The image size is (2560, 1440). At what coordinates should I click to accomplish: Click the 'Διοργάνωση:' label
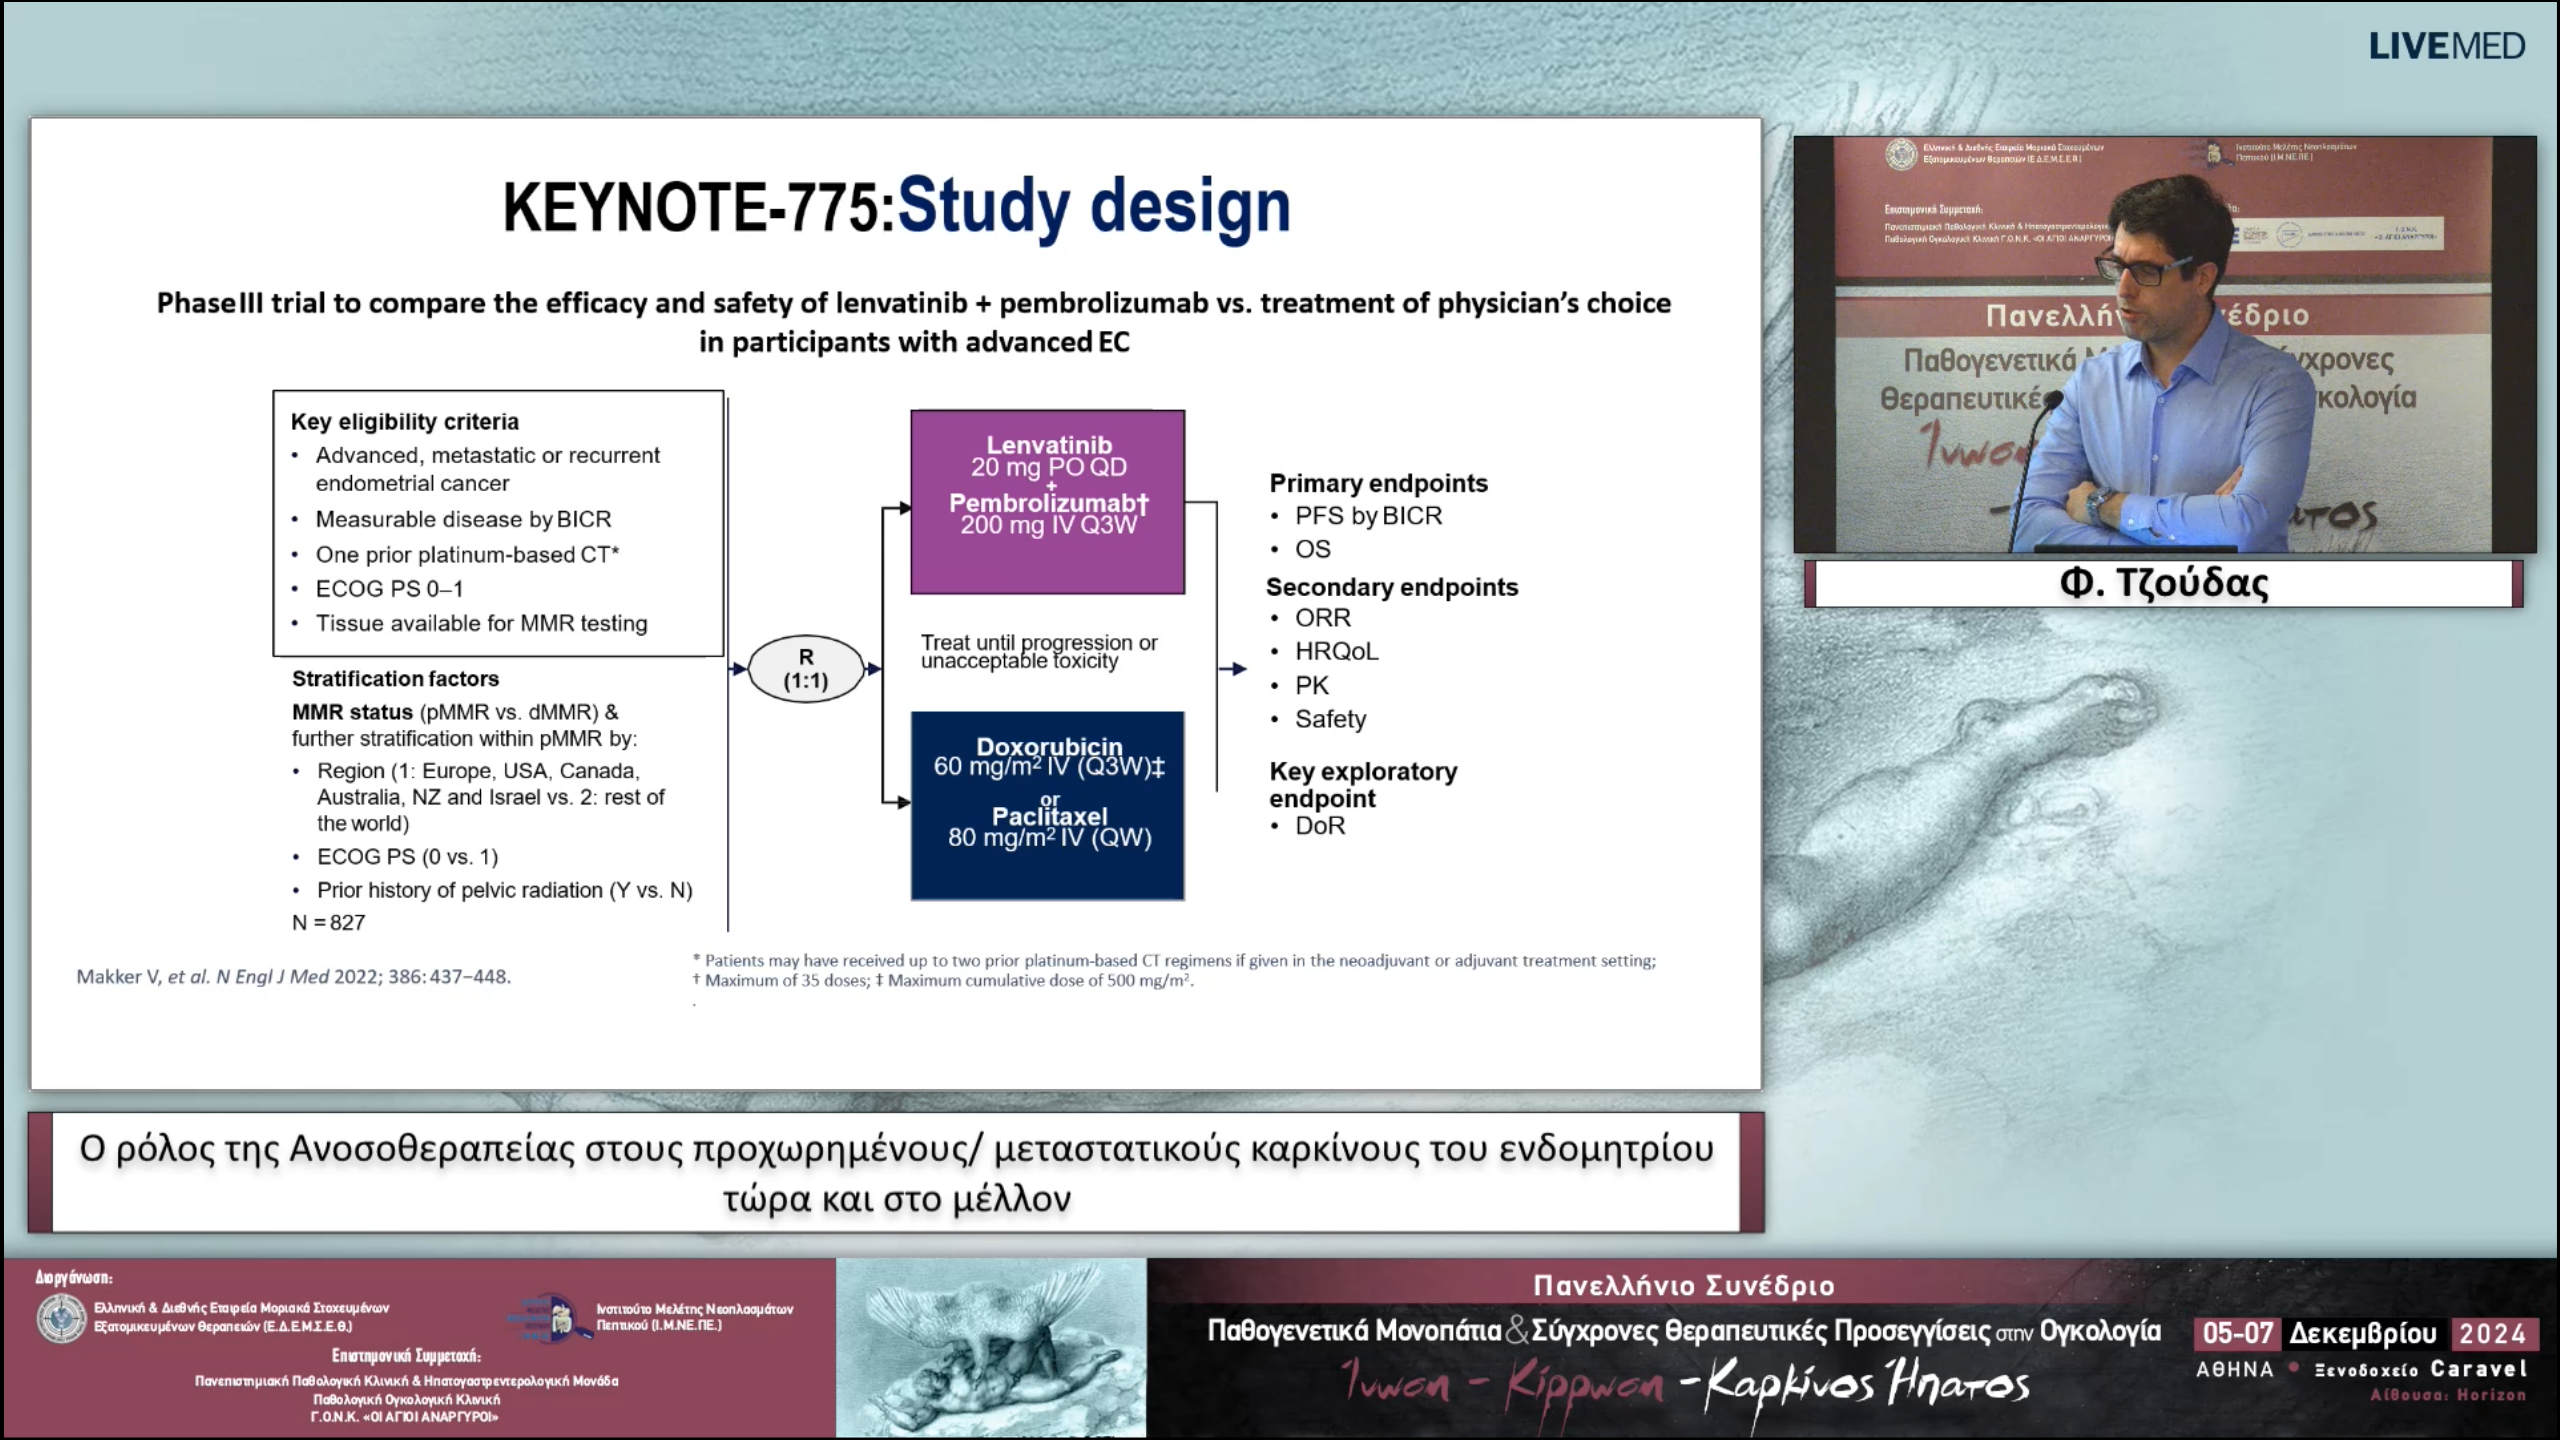click(x=74, y=1277)
